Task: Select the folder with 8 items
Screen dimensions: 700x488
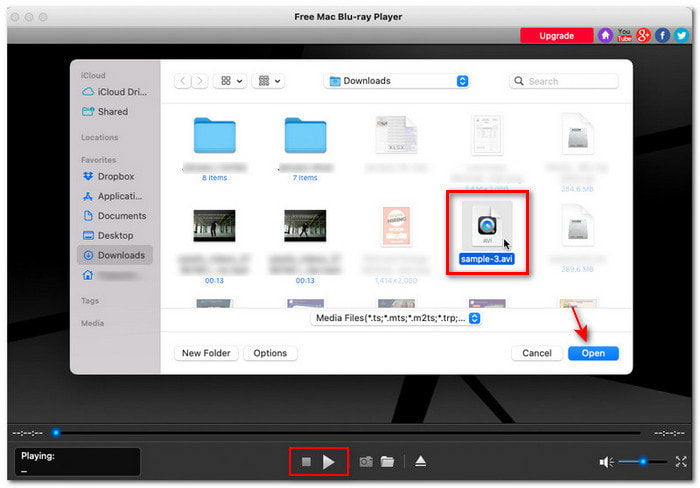Action: coord(215,135)
